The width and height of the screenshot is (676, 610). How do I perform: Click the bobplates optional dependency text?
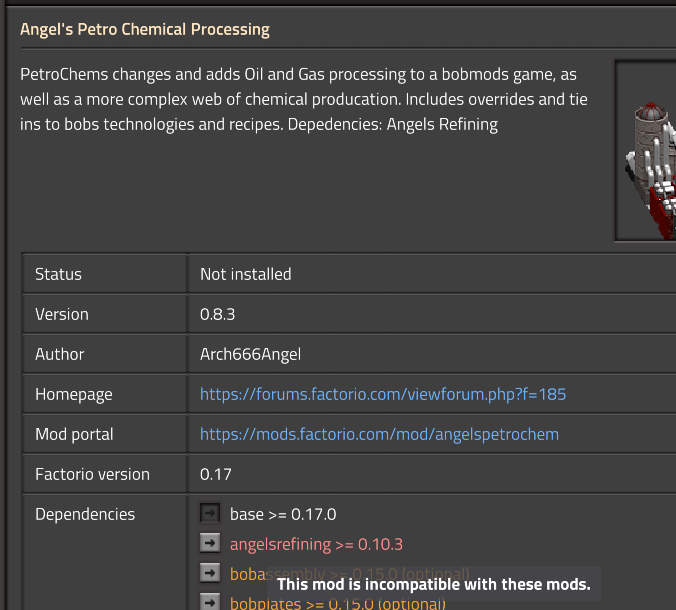click(x=338, y=603)
